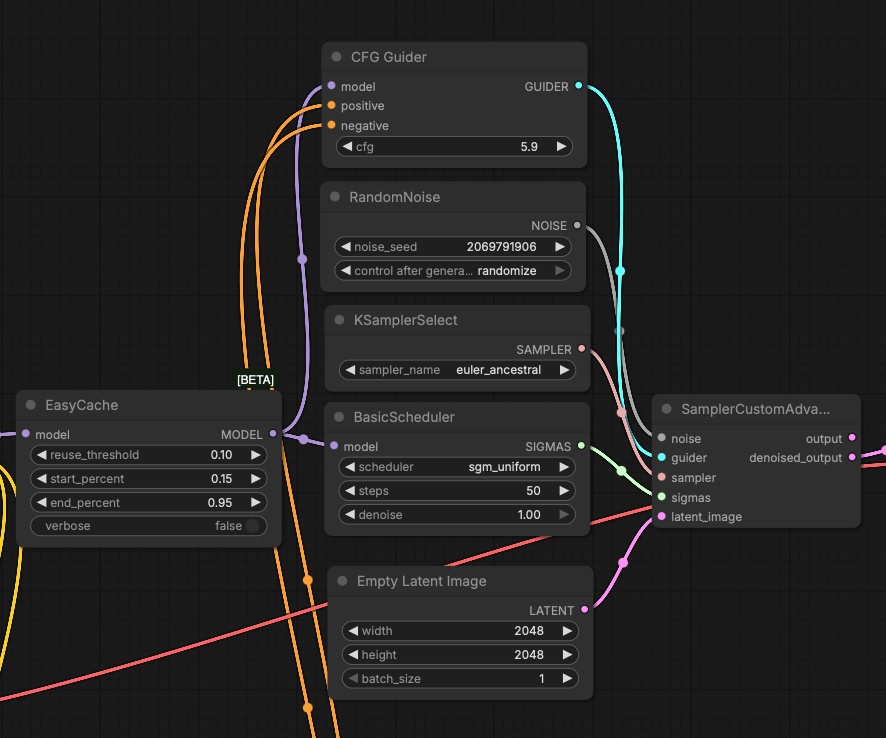Click the denoise 1.00 slider field
Image resolution: width=886 pixels, height=738 pixels.
[457, 514]
